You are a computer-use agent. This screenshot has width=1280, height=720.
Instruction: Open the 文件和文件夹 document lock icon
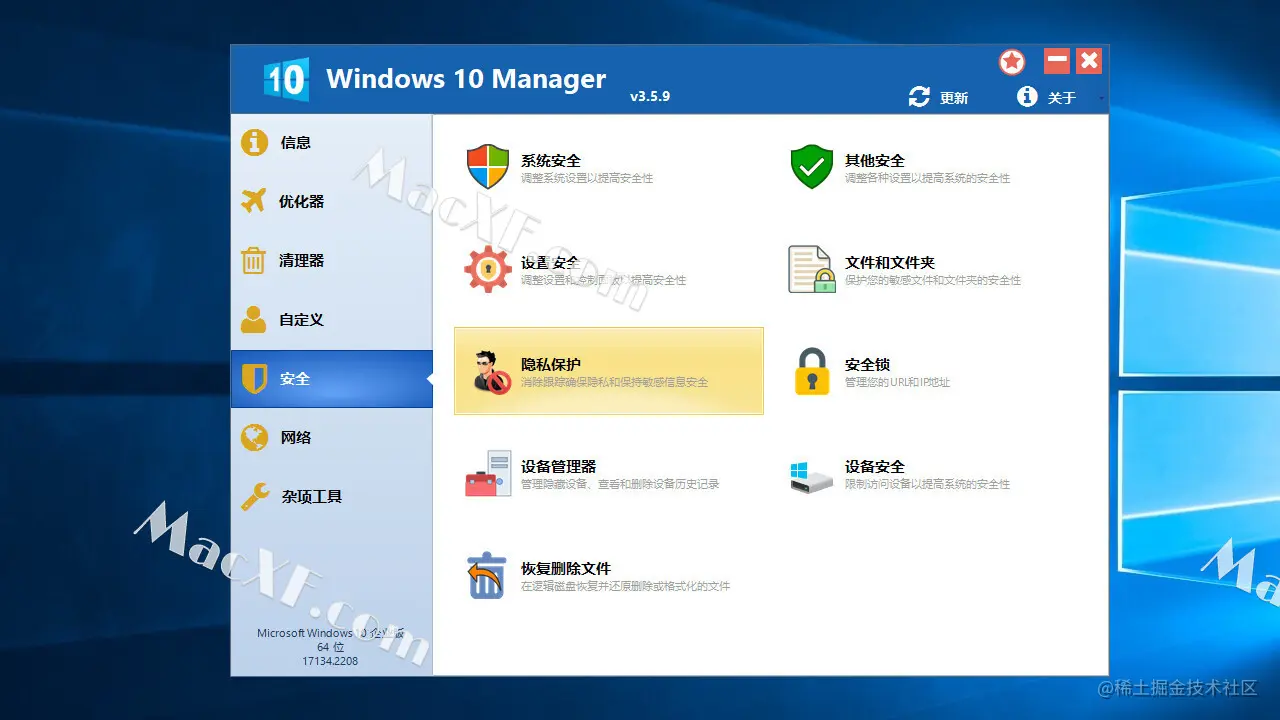pyautogui.click(x=811, y=269)
